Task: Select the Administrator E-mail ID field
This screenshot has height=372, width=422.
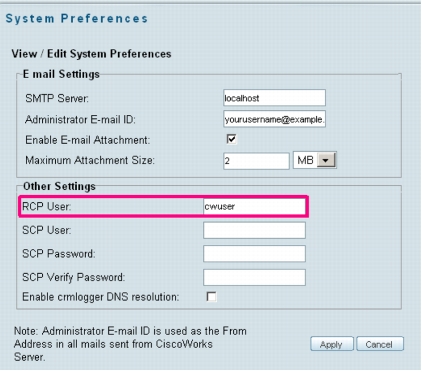Action: [x=274, y=119]
